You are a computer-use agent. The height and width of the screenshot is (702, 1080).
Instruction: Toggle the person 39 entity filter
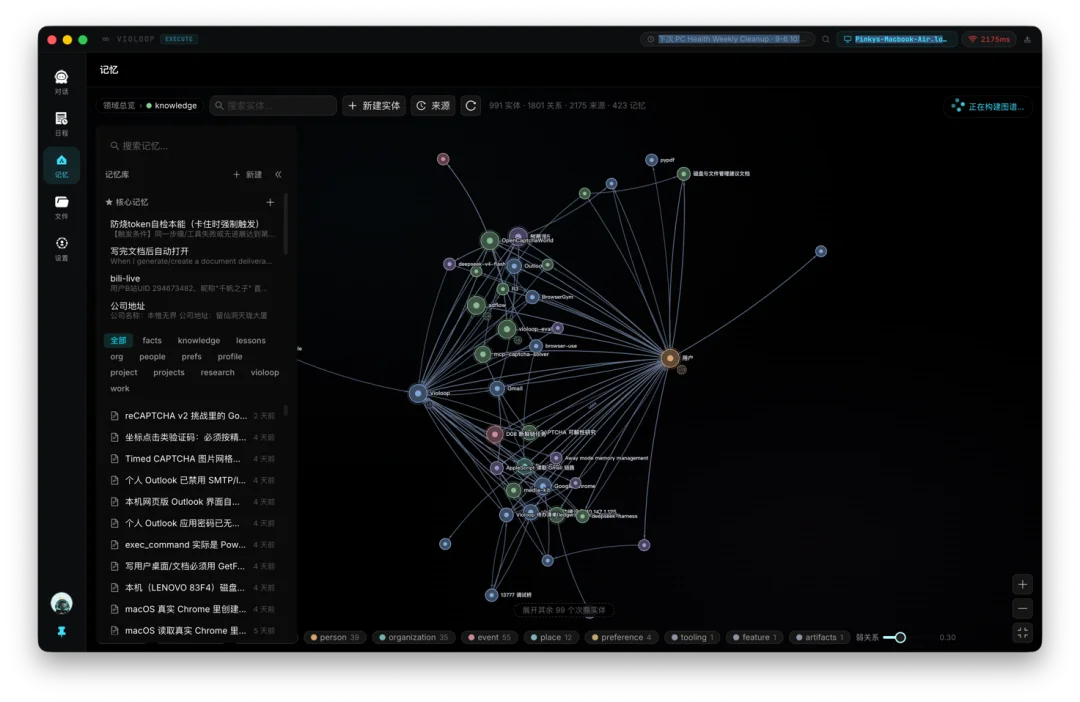pyautogui.click(x=335, y=637)
